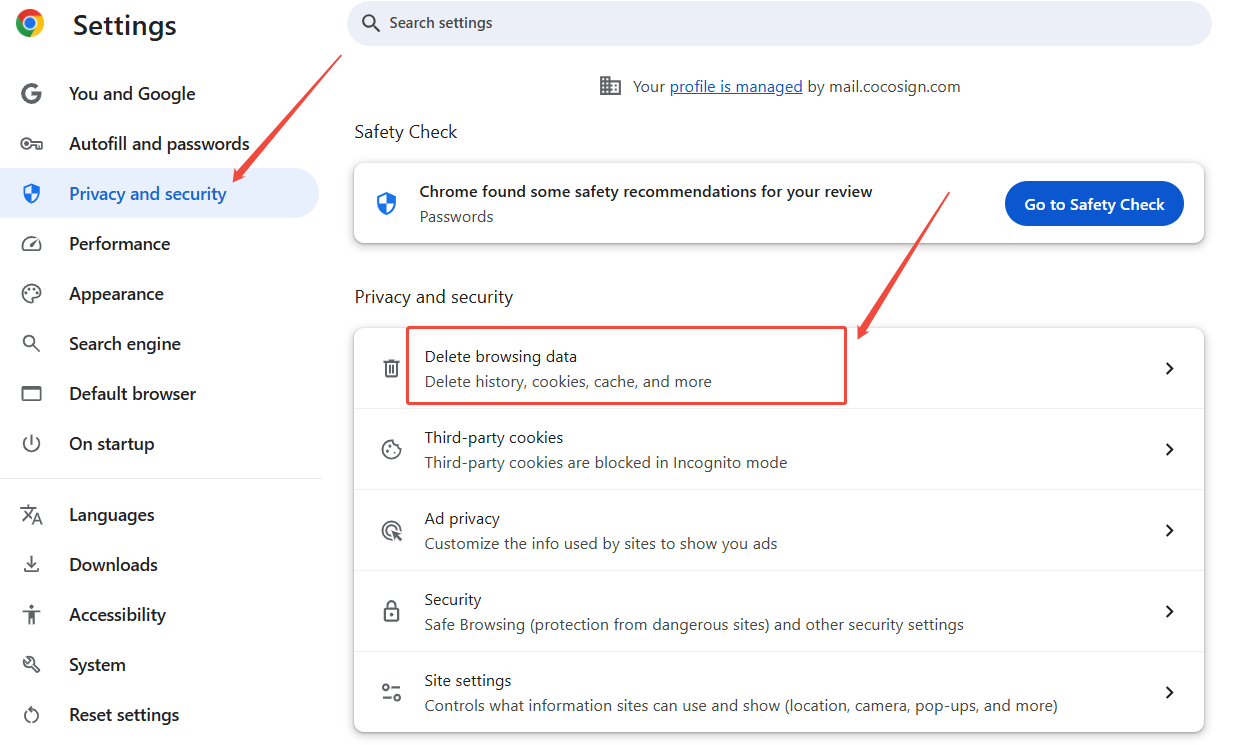This screenshot has height=745, width=1236.
Task: Expand Delete browsing data with its chevron
Action: pyautogui.click(x=1169, y=368)
